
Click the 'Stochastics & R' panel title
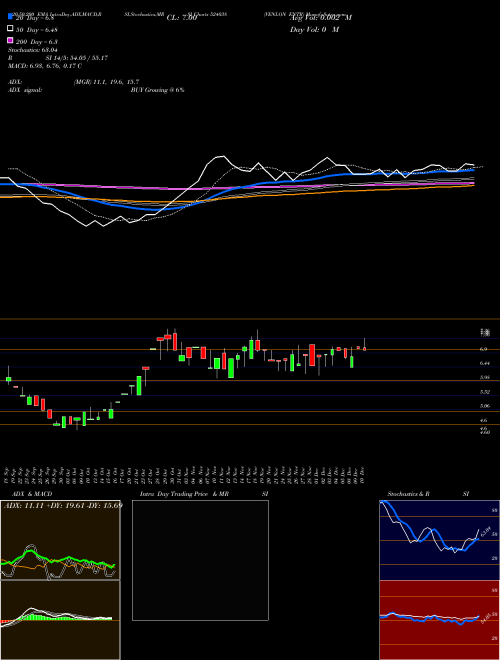(x=409, y=494)
